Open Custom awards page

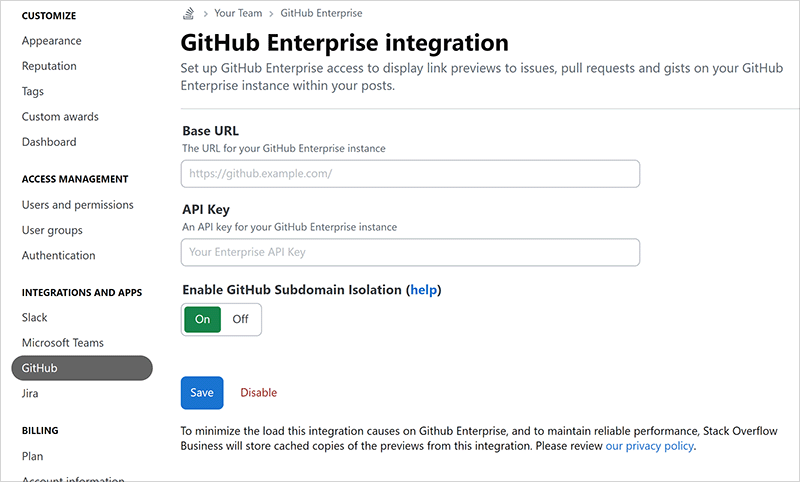coord(60,117)
